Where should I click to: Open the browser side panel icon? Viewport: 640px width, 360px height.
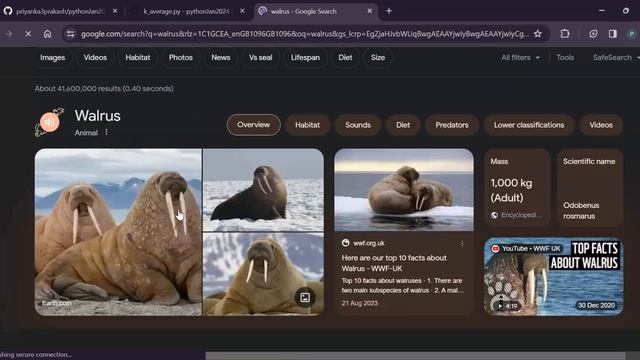pyautogui.click(x=613, y=34)
